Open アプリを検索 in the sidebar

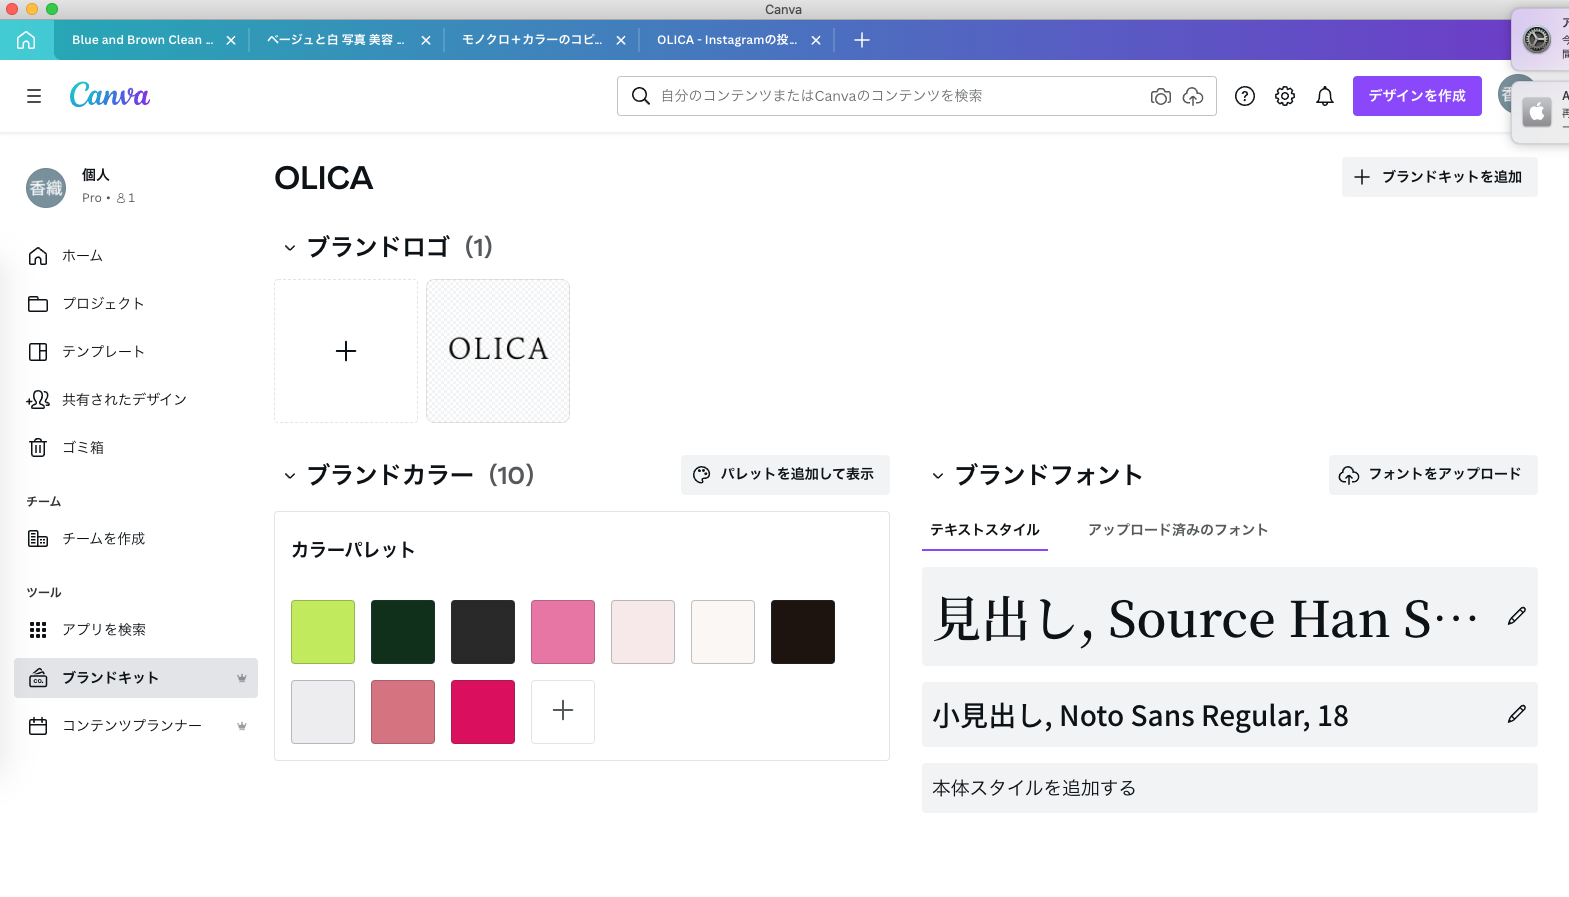coord(136,630)
